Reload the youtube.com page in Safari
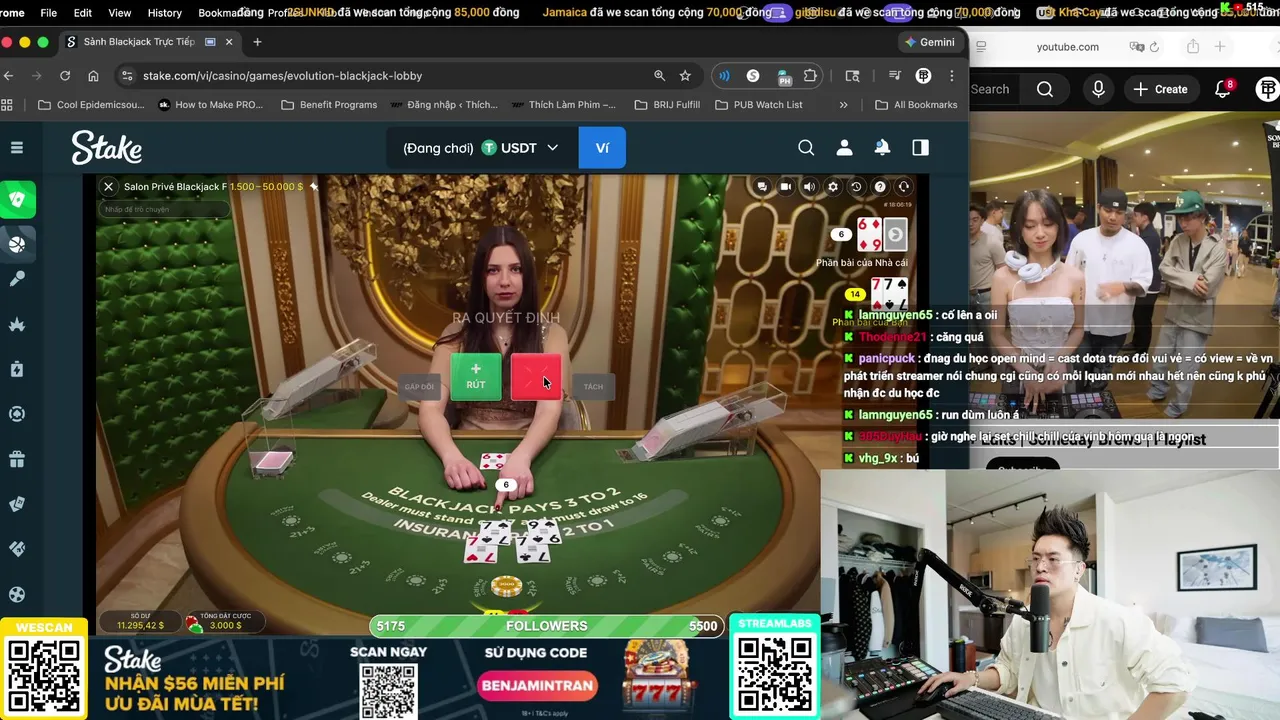 pyautogui.click(x=1154, y=47)
